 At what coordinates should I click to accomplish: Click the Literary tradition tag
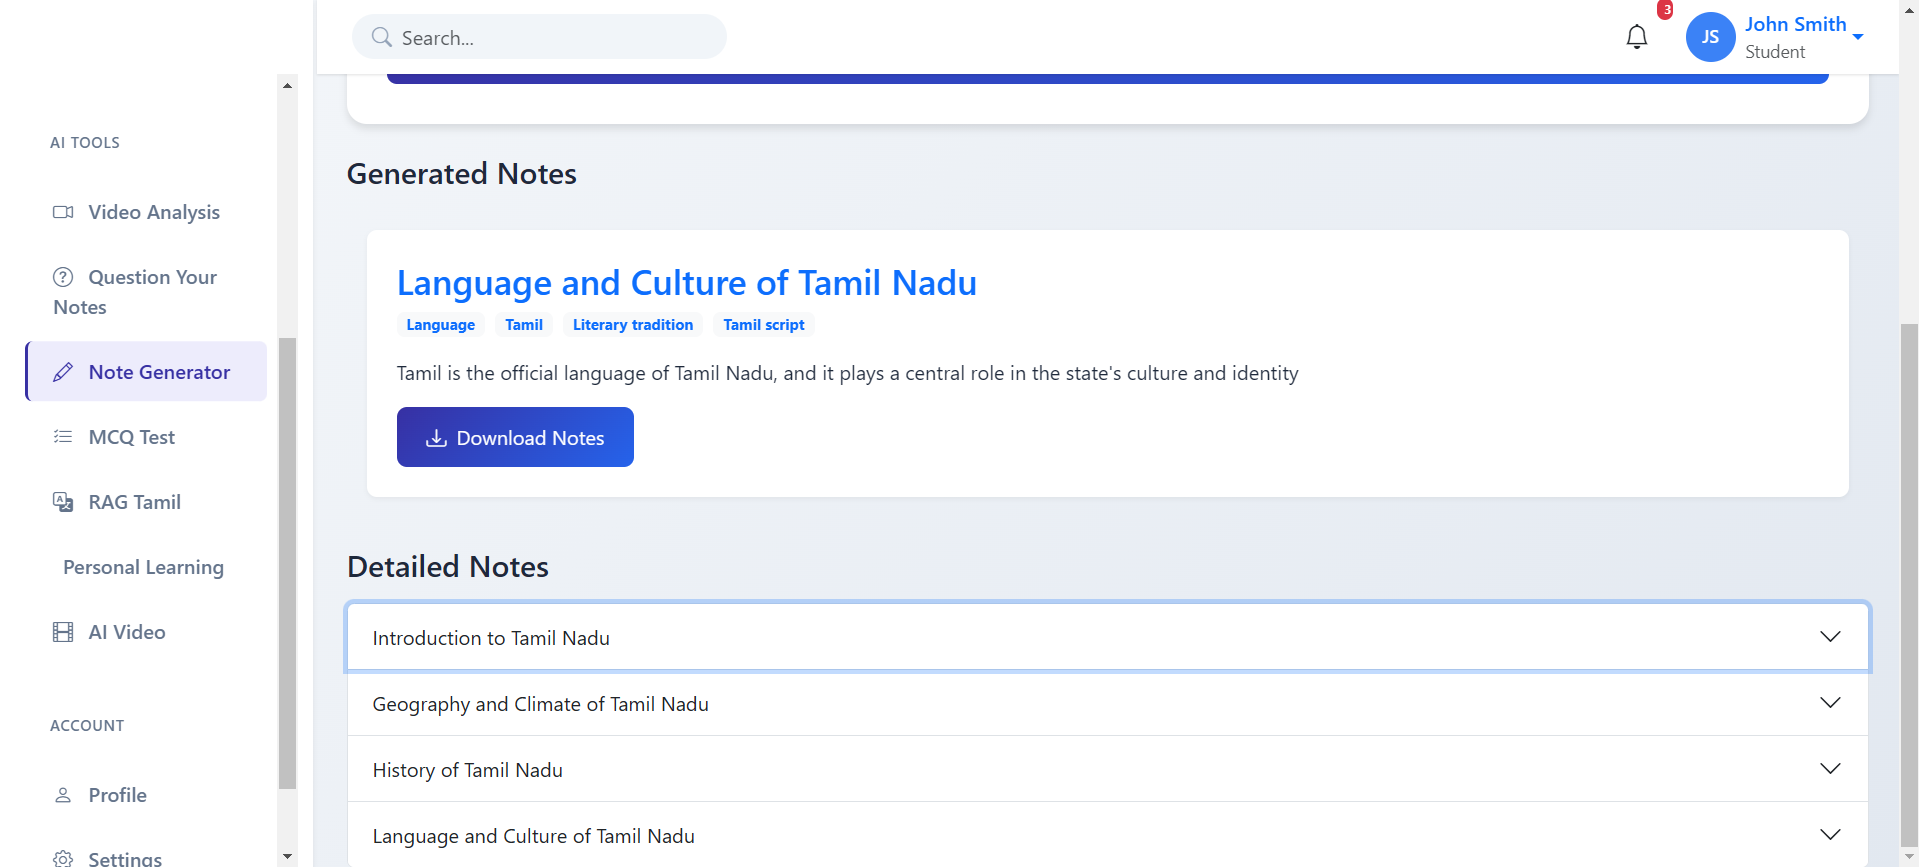pos(632,325)
